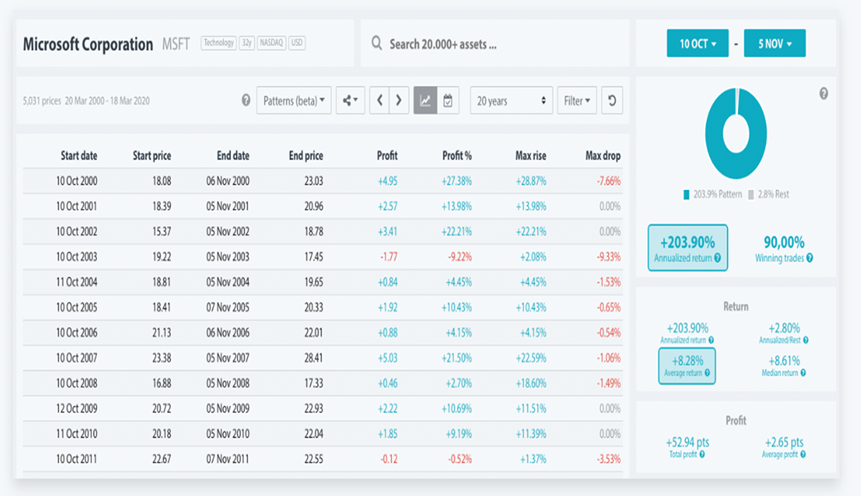This screenshot has width=861, height=496.
Task: Open the Patterns (beta) dropdown
Action: (294, 101)
